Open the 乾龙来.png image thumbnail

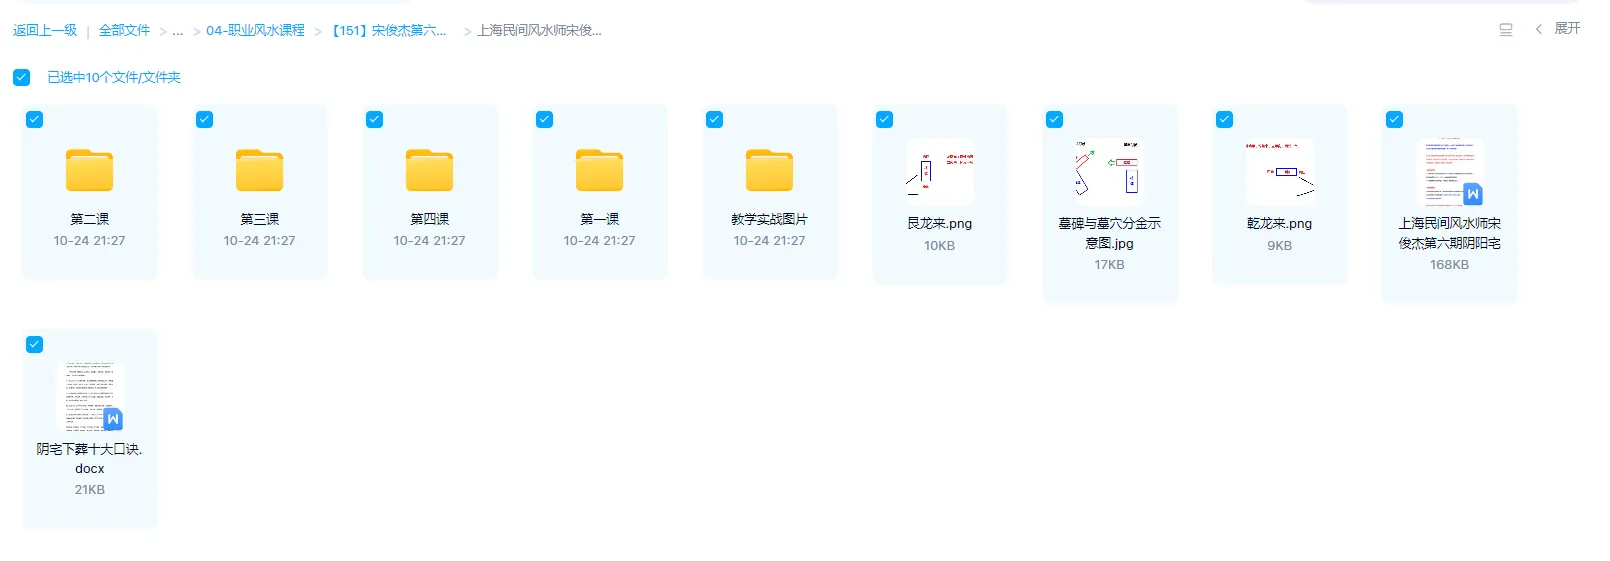coord(1280,172)
